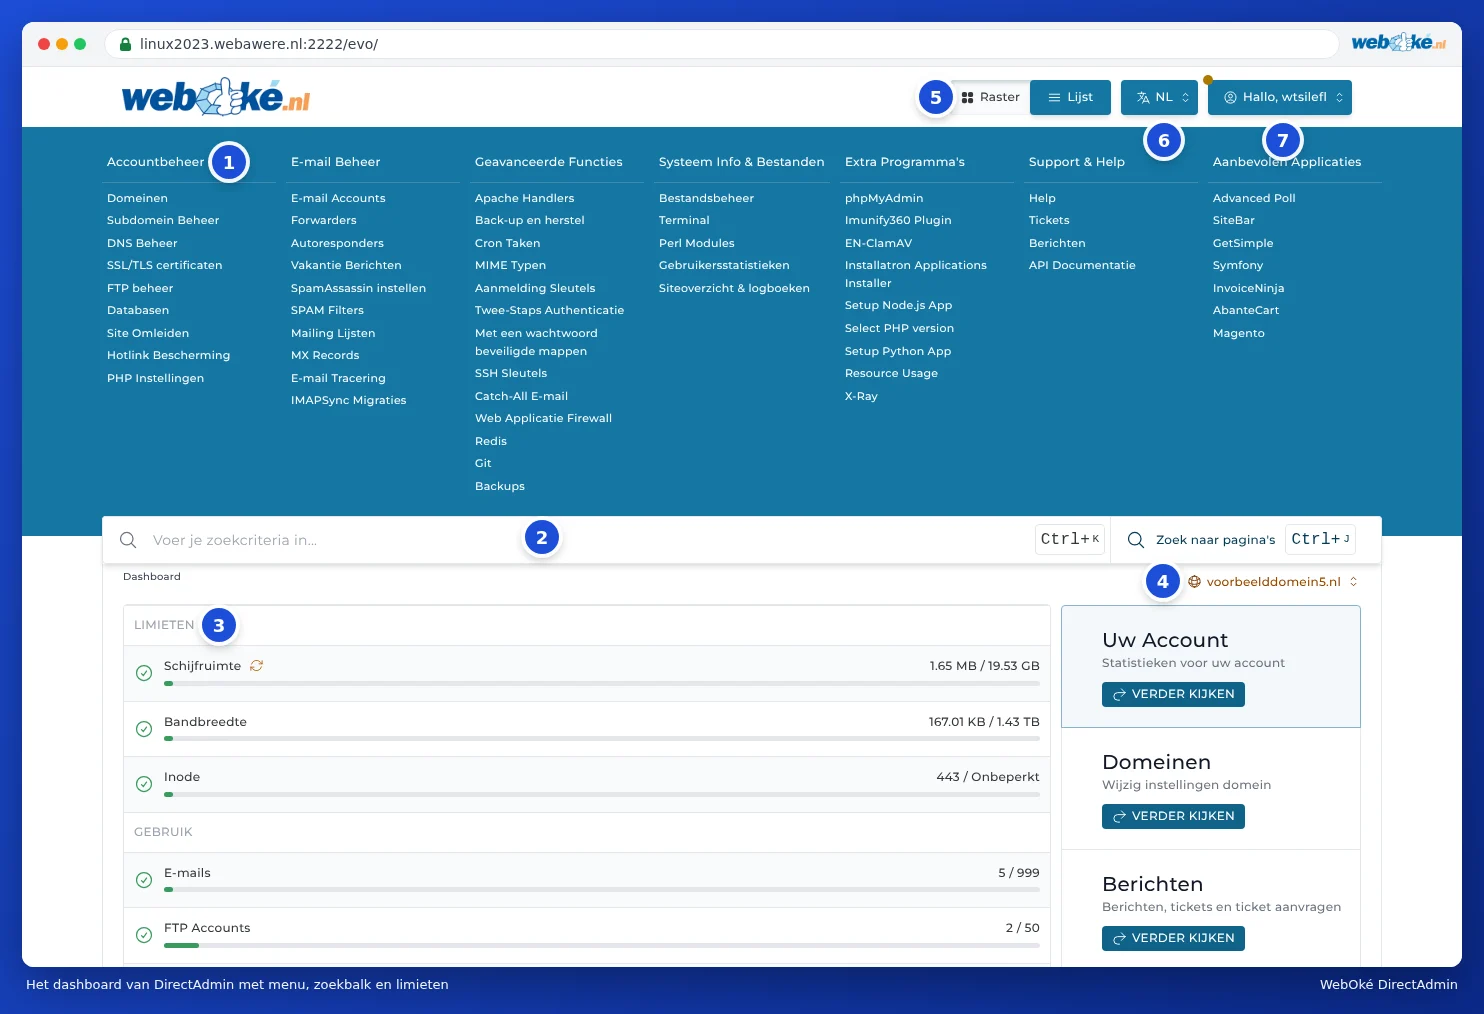Click the user avatar icon beside Hallo, wtsilefl
Image resolution: width=1484 pixels, height=1014 pixels.
pyautogui.click(x=1230, y=98)
